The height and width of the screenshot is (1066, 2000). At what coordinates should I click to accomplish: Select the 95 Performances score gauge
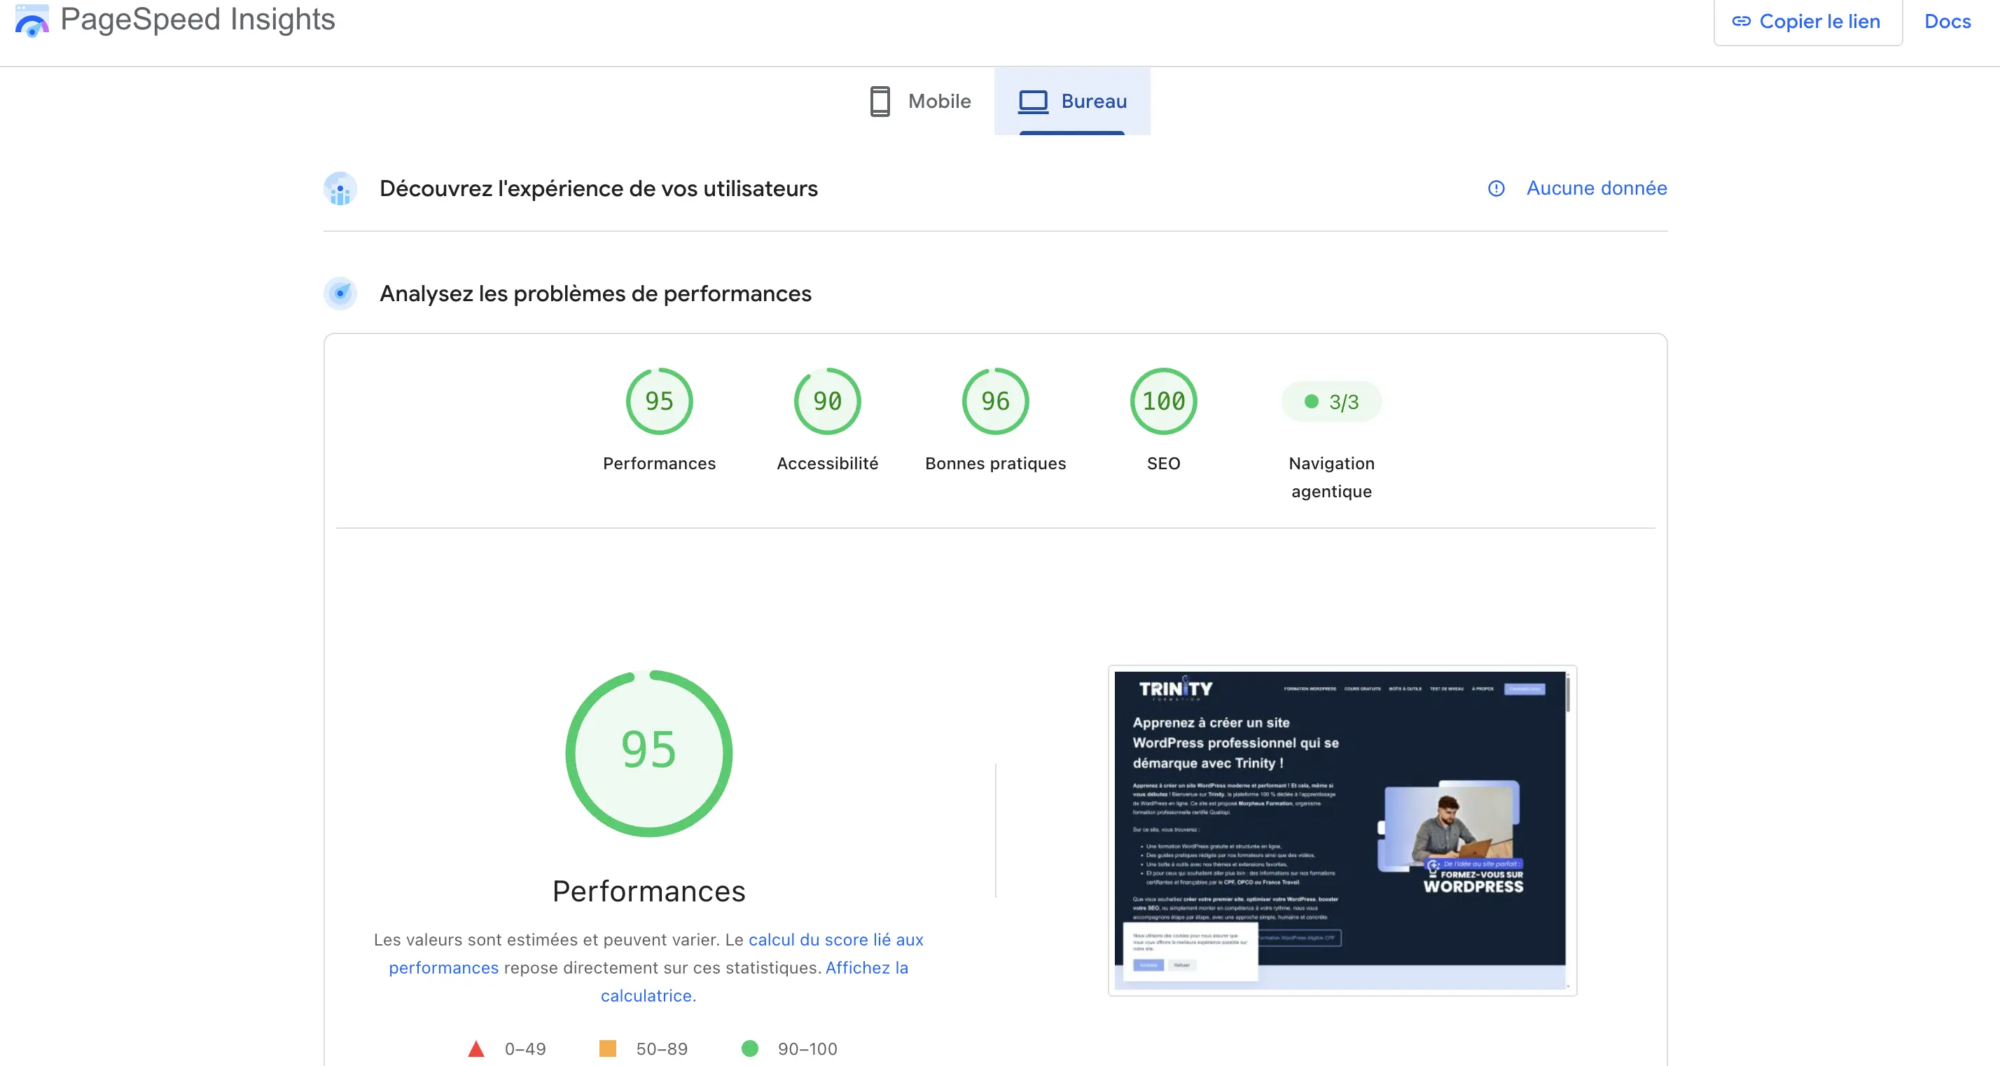tap(659, 401)
